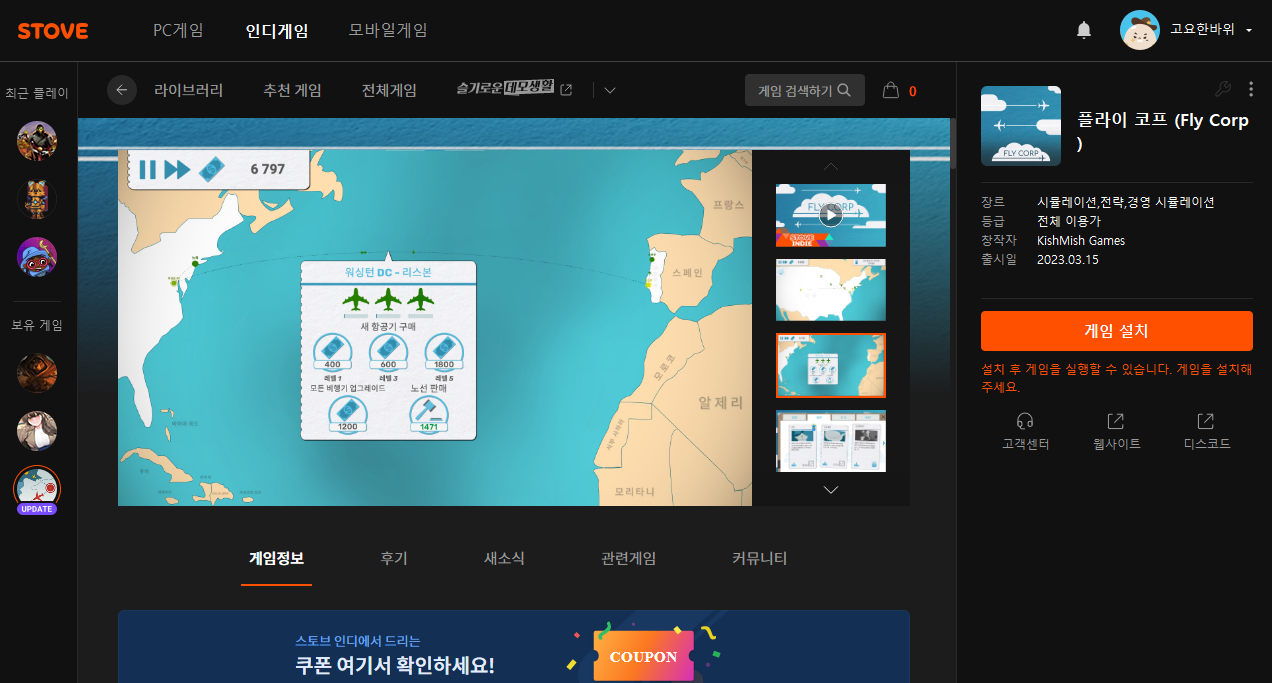Expand the navigation chevron dropdown
This screenshot has width=1272, height=683.
(x=610, y=91)
